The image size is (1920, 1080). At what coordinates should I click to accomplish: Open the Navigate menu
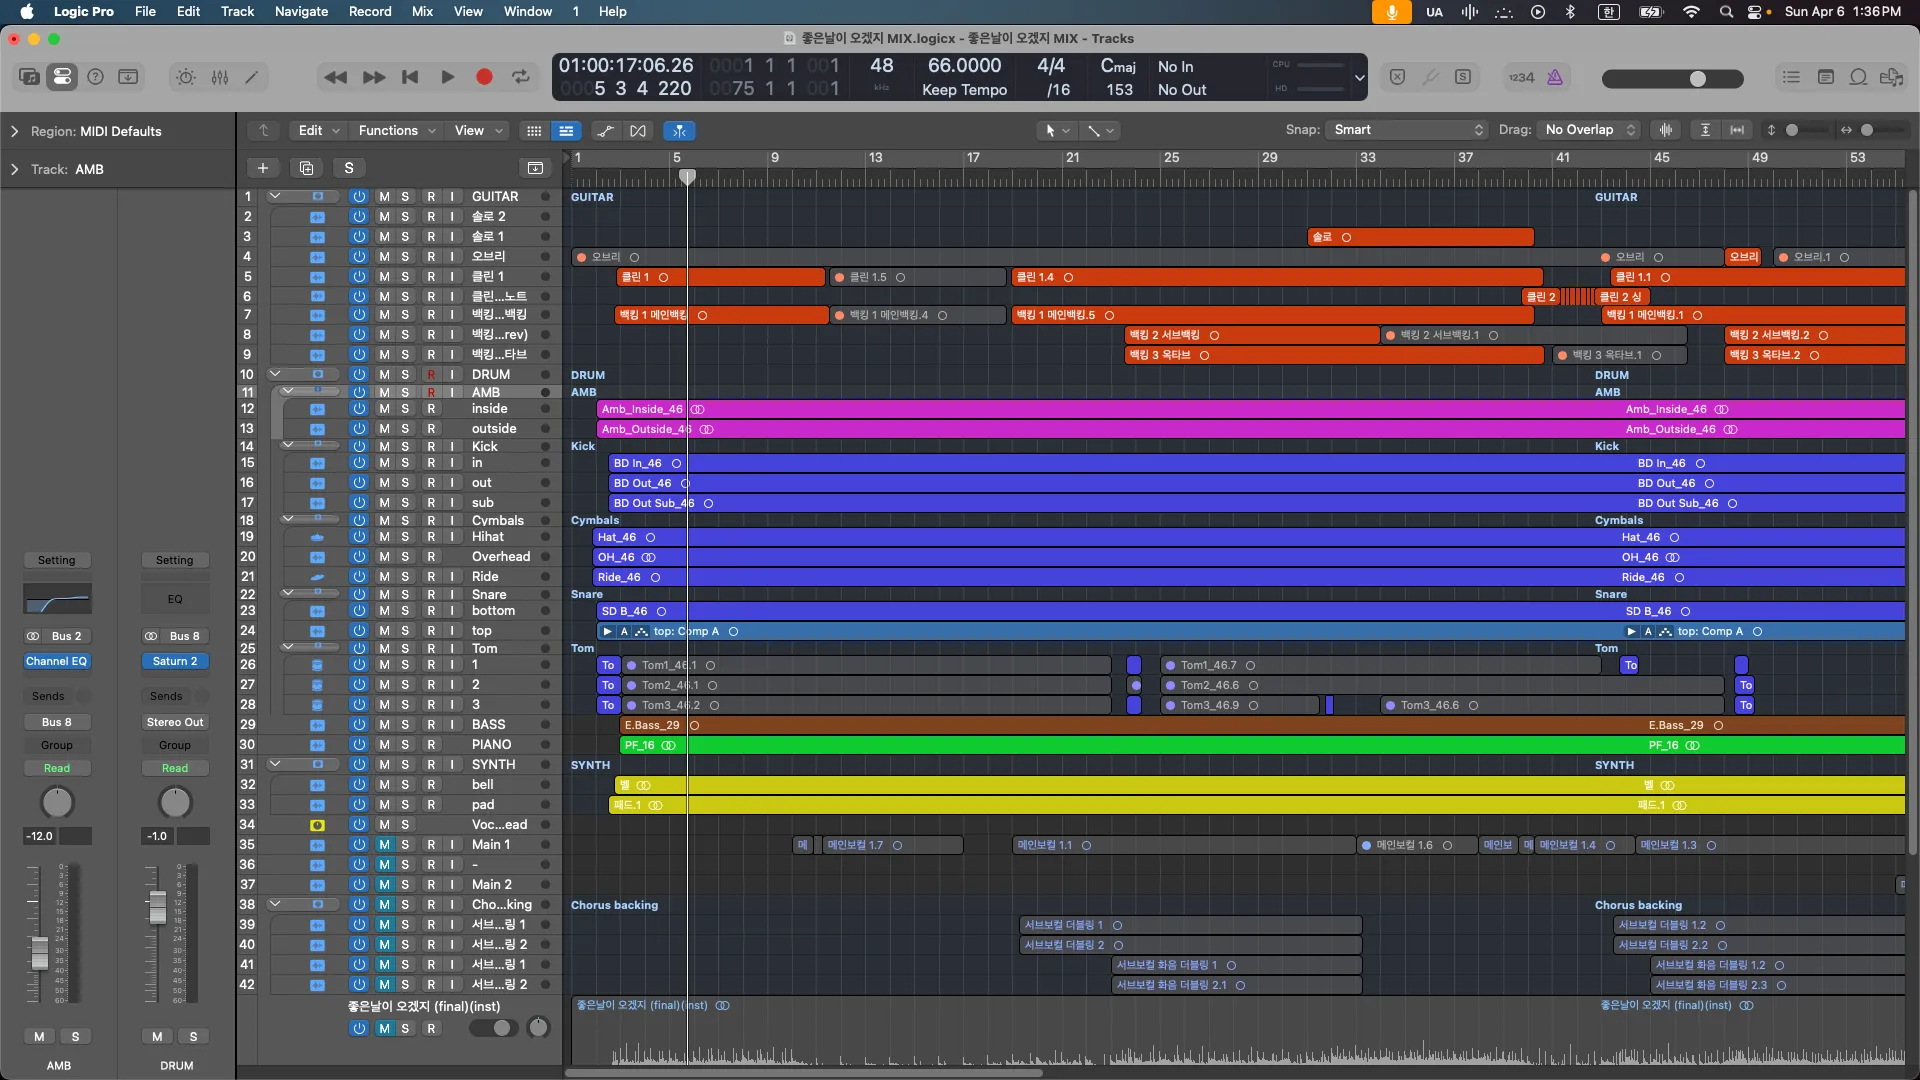click(x=301, y=11)
